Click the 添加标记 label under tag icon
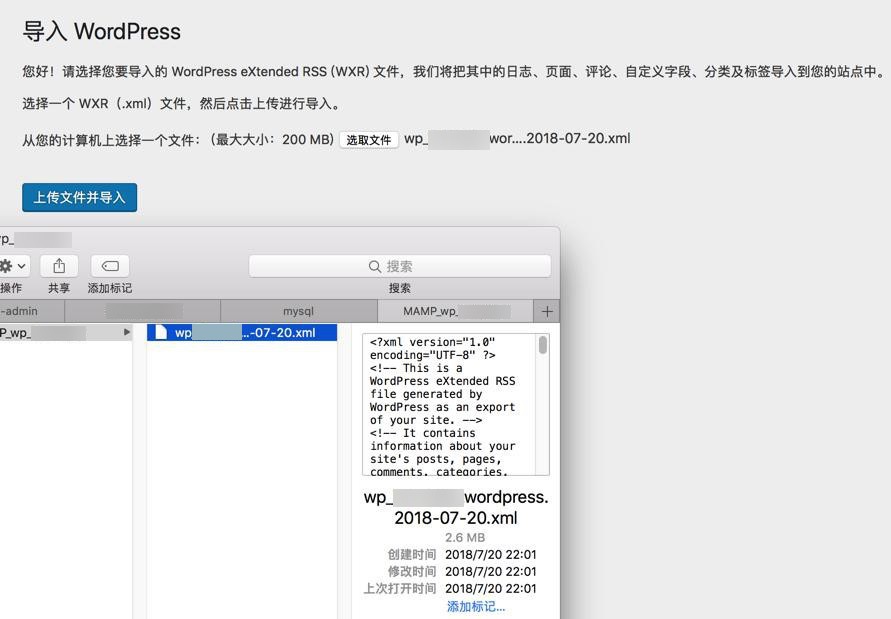 (110, 288)
